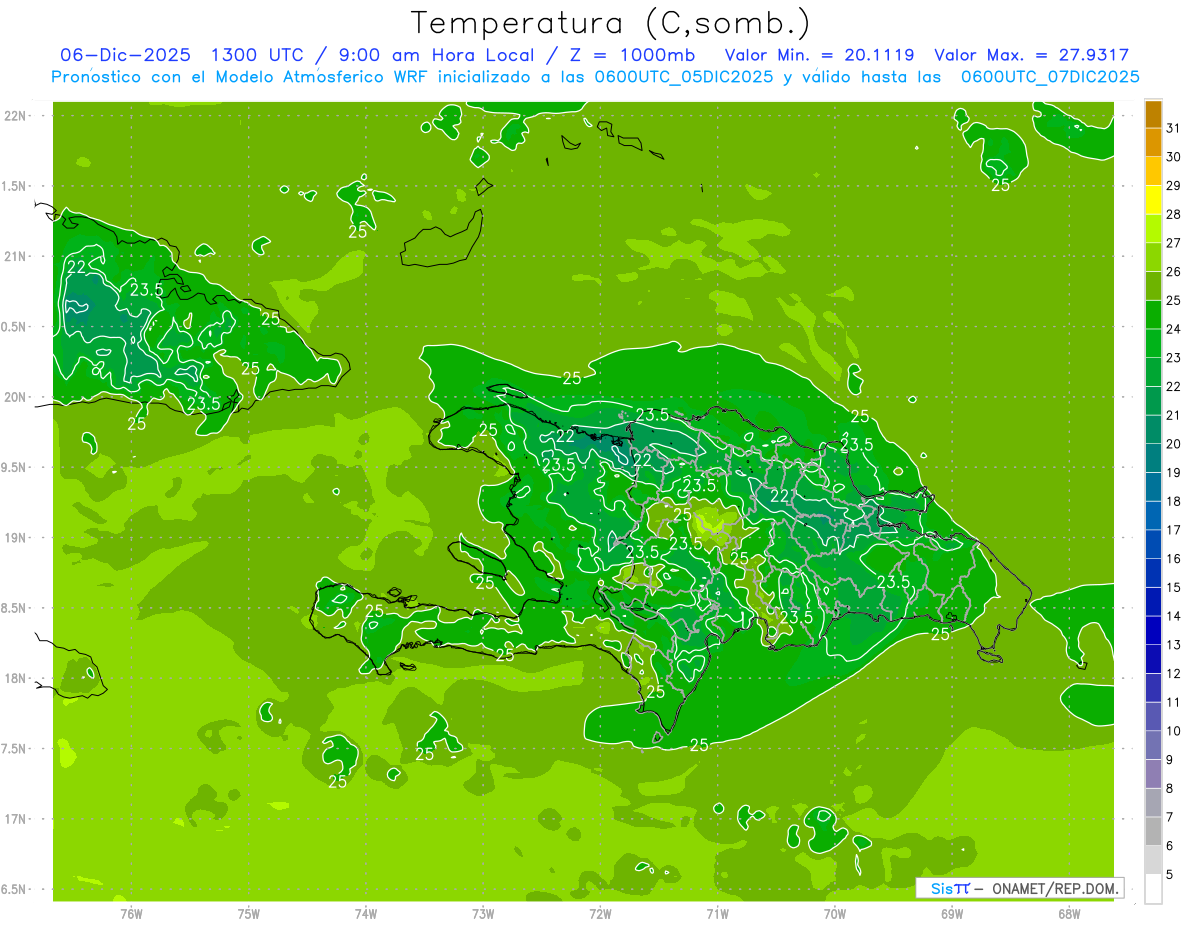Click the '73W' longitude axis label
The height and width of the screenshot is (927, 1200).
tap(483, 913)
